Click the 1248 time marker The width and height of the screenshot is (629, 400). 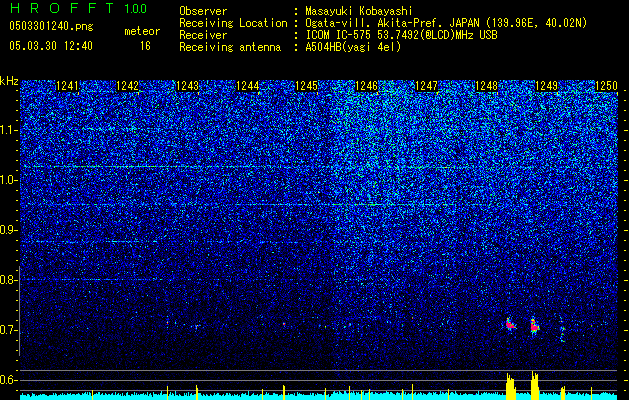tap(486, 86)
